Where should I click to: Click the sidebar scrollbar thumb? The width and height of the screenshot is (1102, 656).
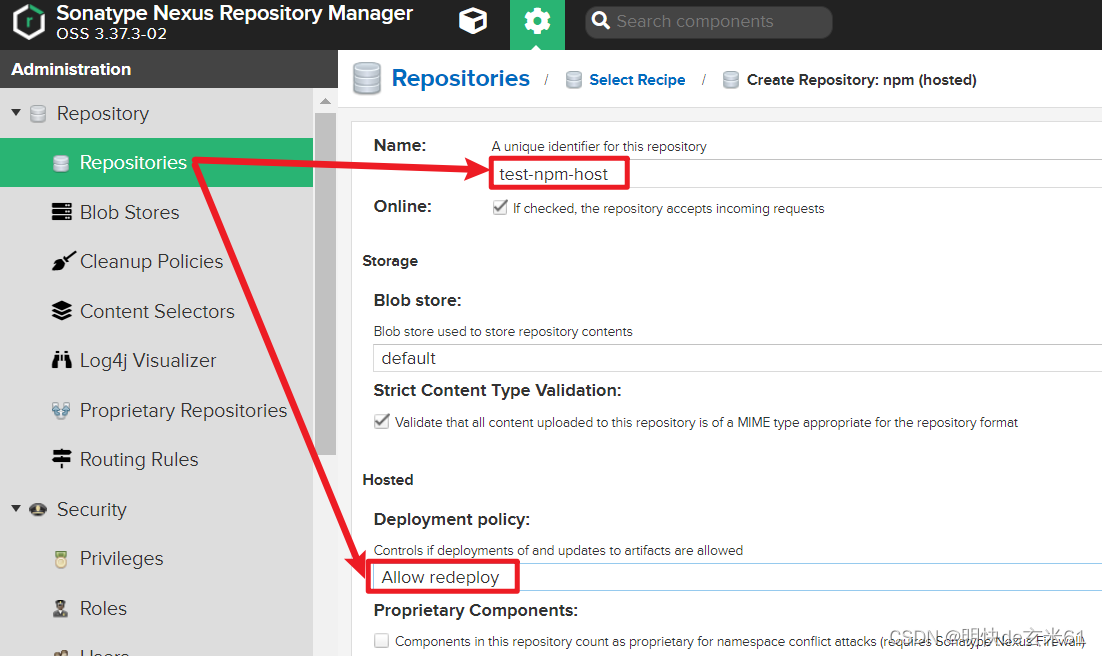(x=325, y=283)
